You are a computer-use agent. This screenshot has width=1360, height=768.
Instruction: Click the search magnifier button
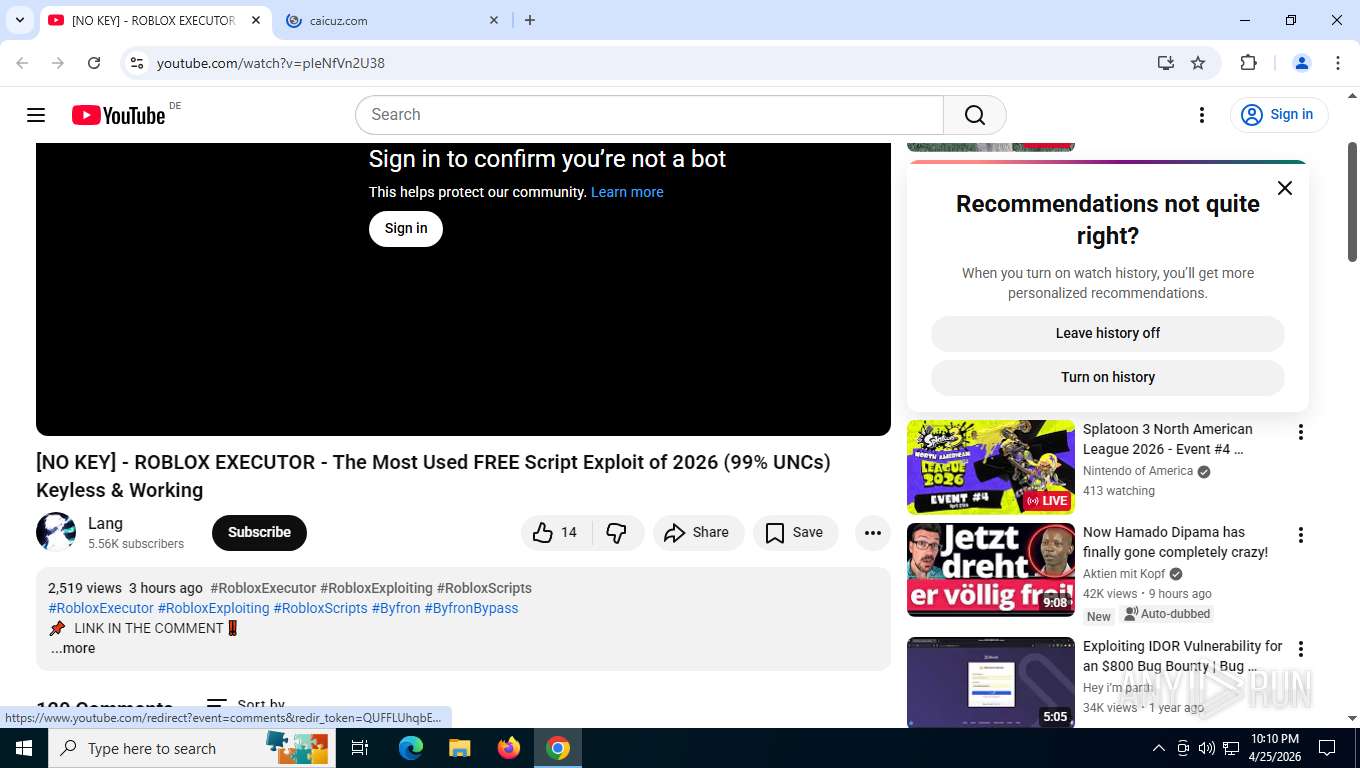tap(975, 115)
